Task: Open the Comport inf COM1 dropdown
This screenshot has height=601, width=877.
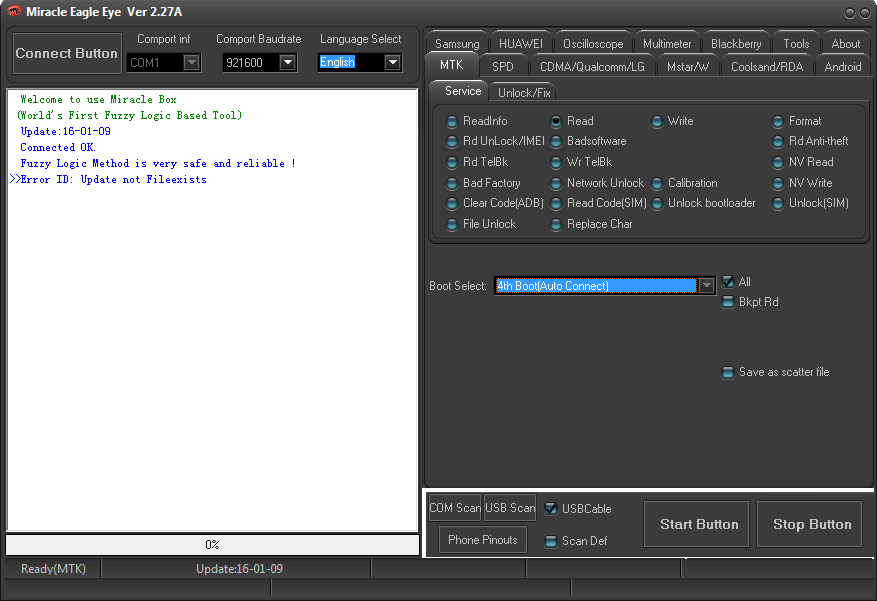Action: [191, 62]
